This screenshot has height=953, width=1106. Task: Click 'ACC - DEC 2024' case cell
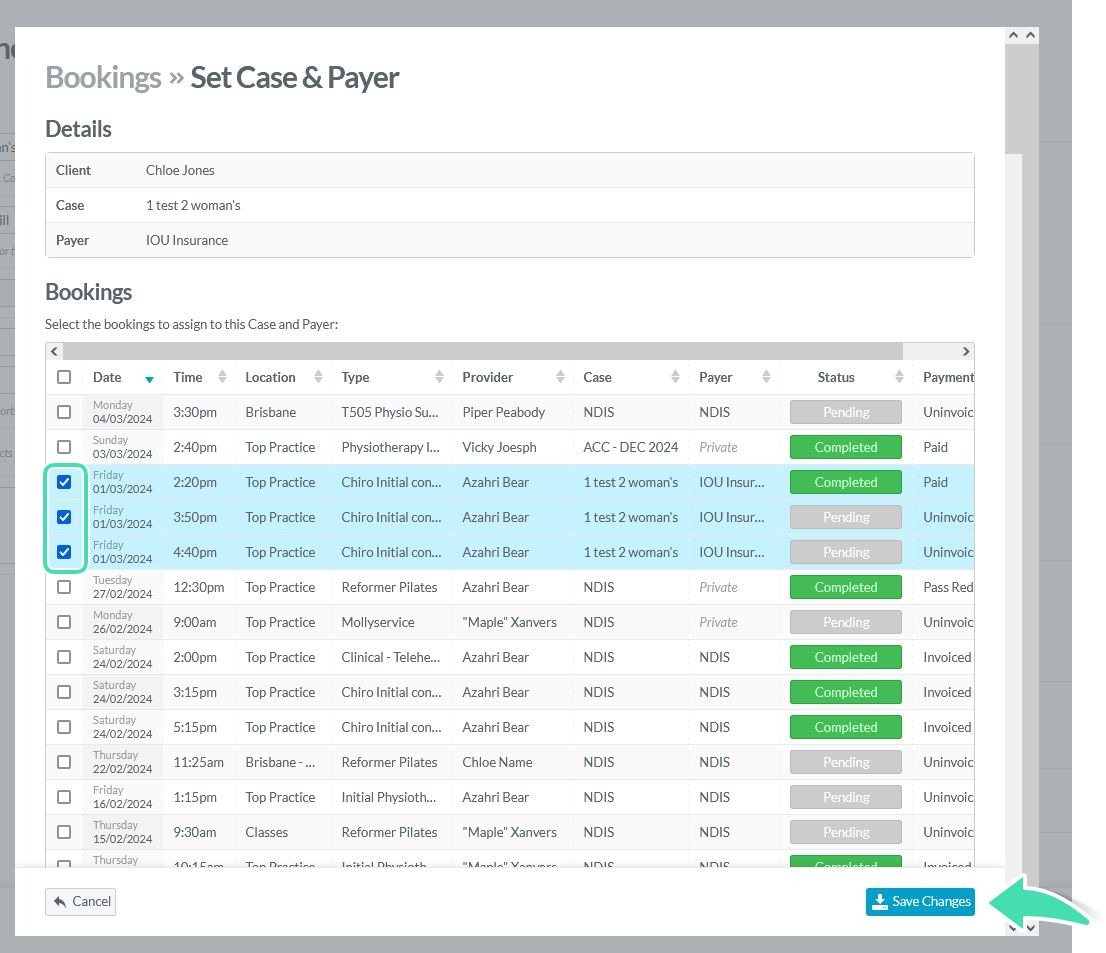point(631,447)
